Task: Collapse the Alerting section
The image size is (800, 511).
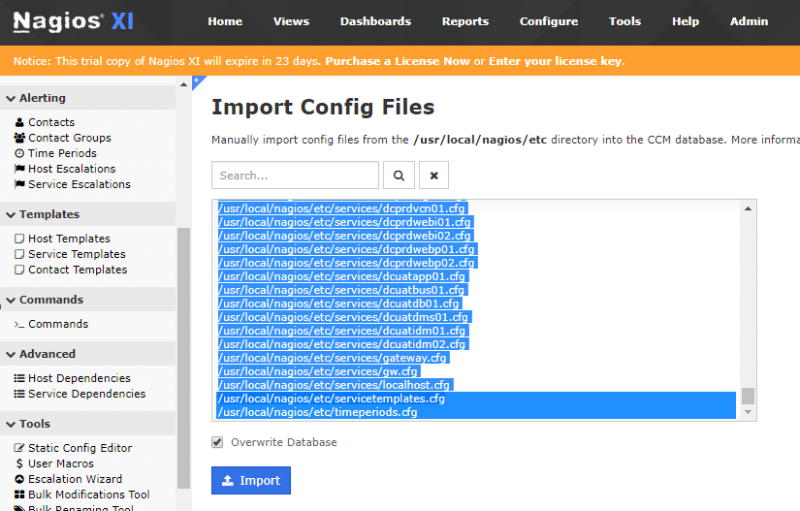Action: (88, 98)
